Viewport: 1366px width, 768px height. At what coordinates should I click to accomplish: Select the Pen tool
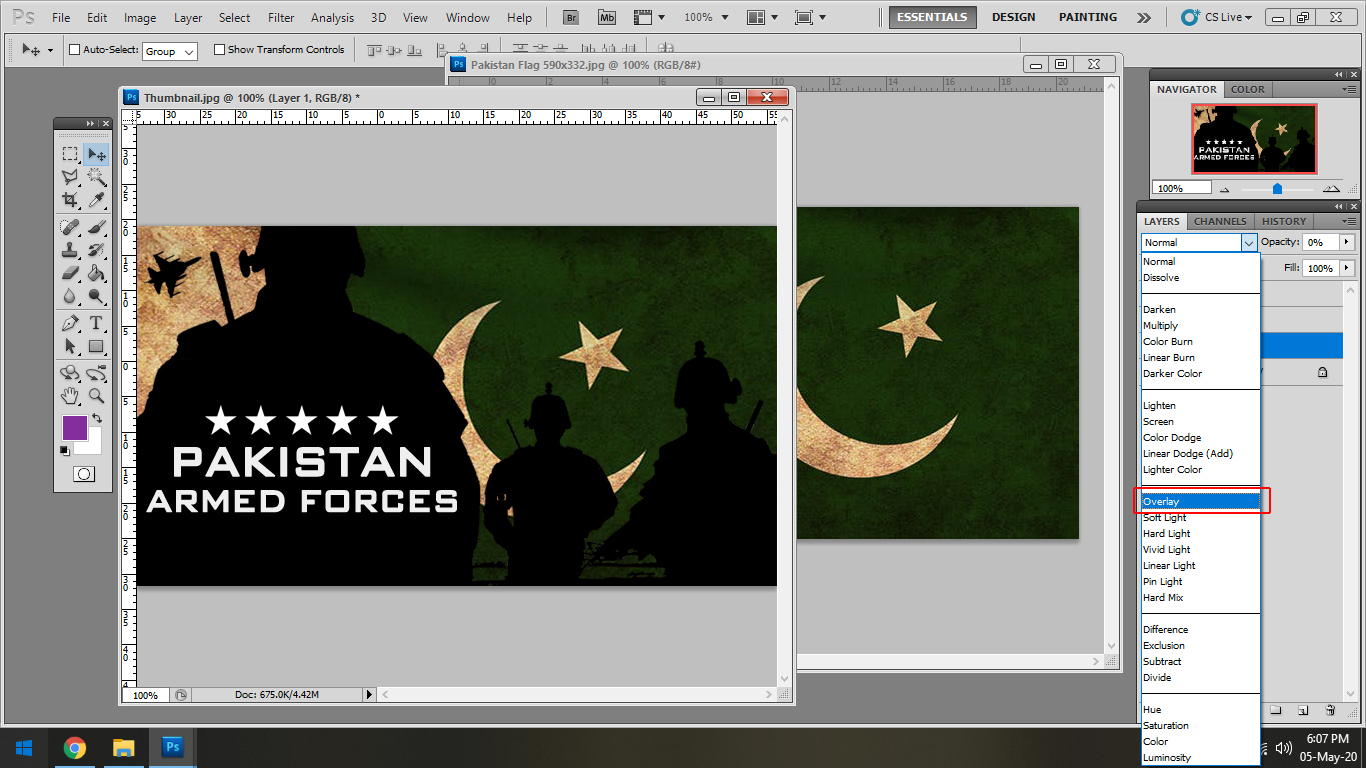coord(70,323)
